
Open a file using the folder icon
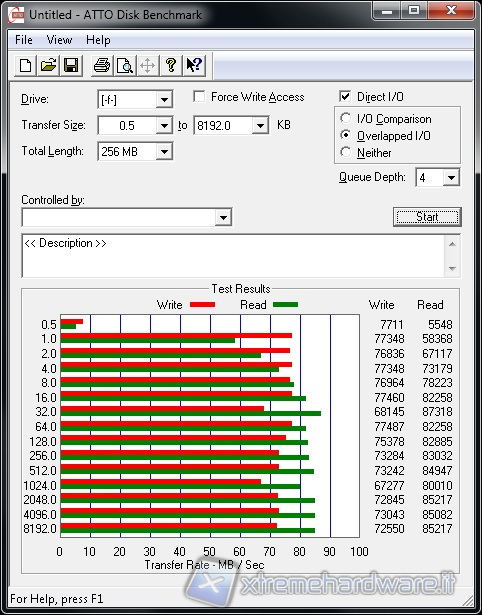click(x=48, y=65)
